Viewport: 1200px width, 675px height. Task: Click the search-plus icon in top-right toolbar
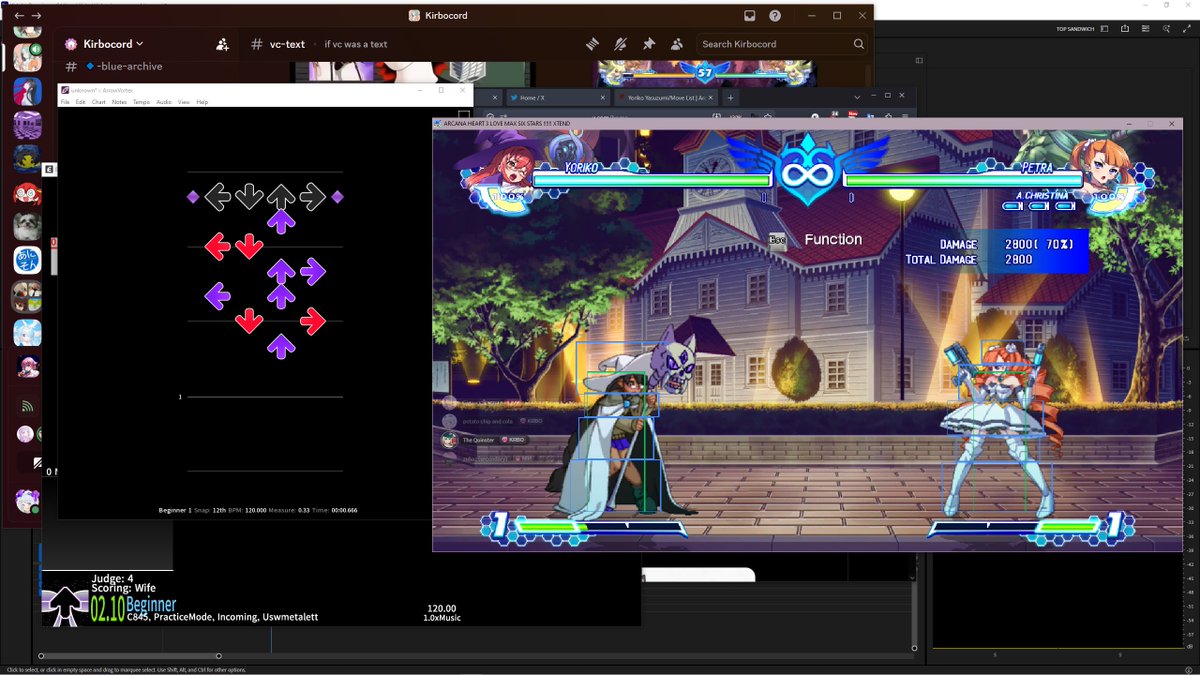pos(1166,29)
